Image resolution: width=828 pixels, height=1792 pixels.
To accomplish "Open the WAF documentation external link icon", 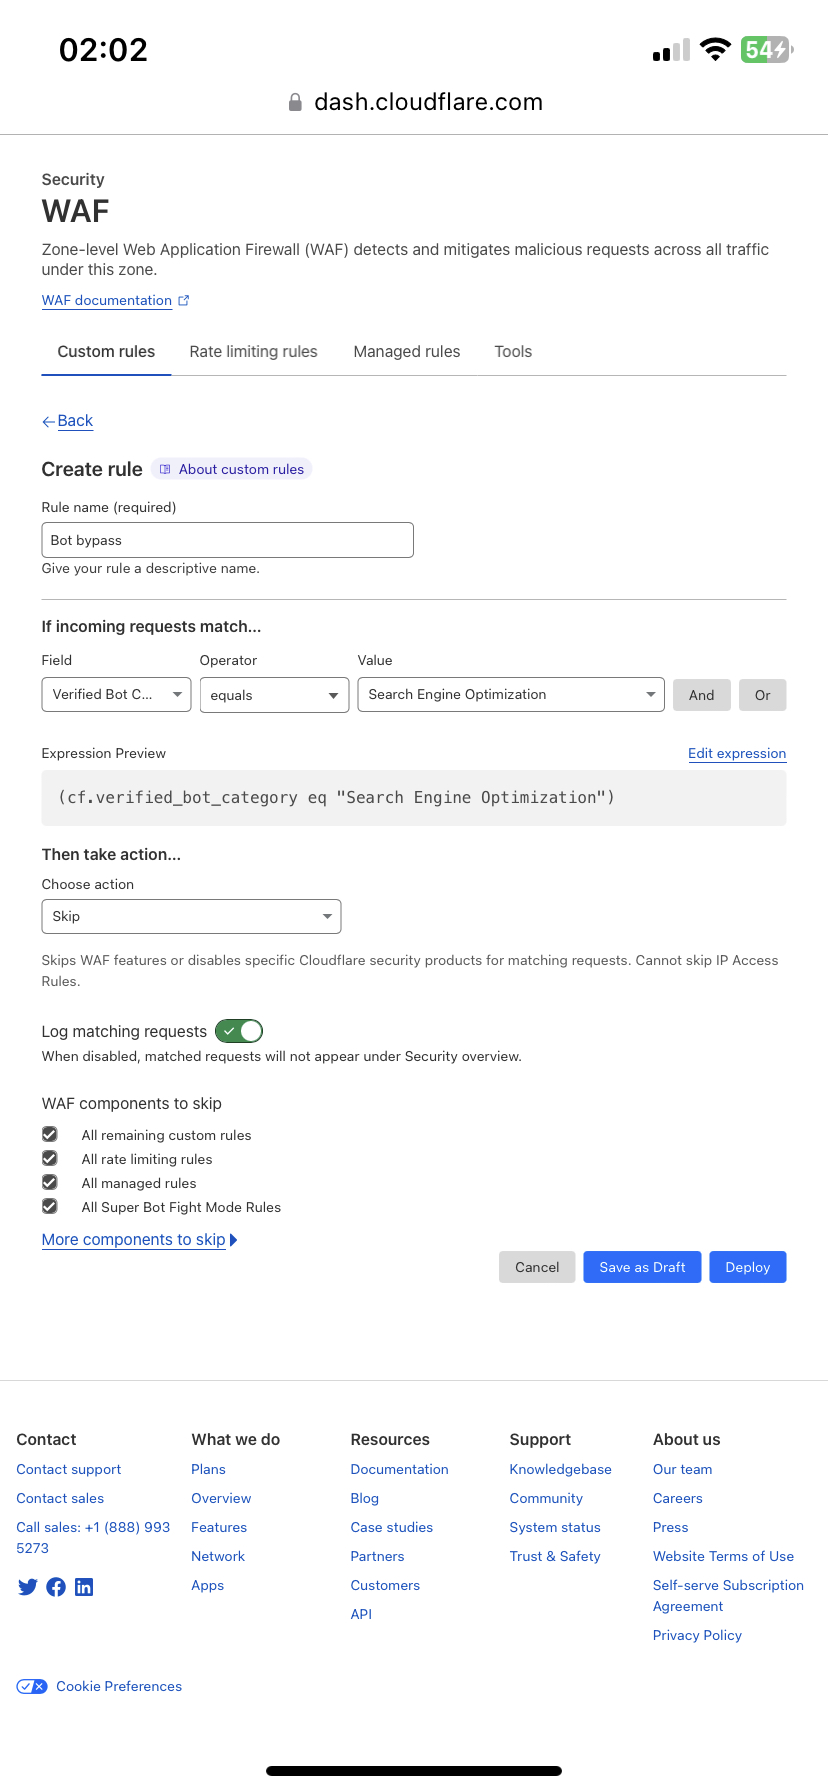I will [183, 299].
